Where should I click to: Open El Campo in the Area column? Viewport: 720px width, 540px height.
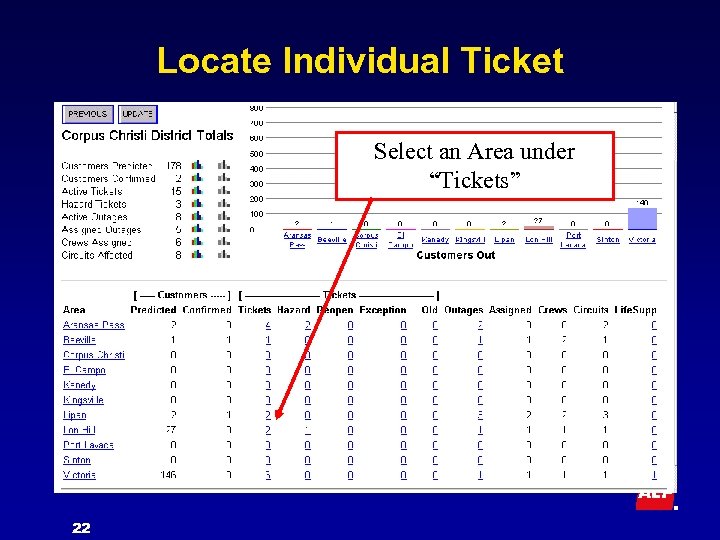coord(84,370)
